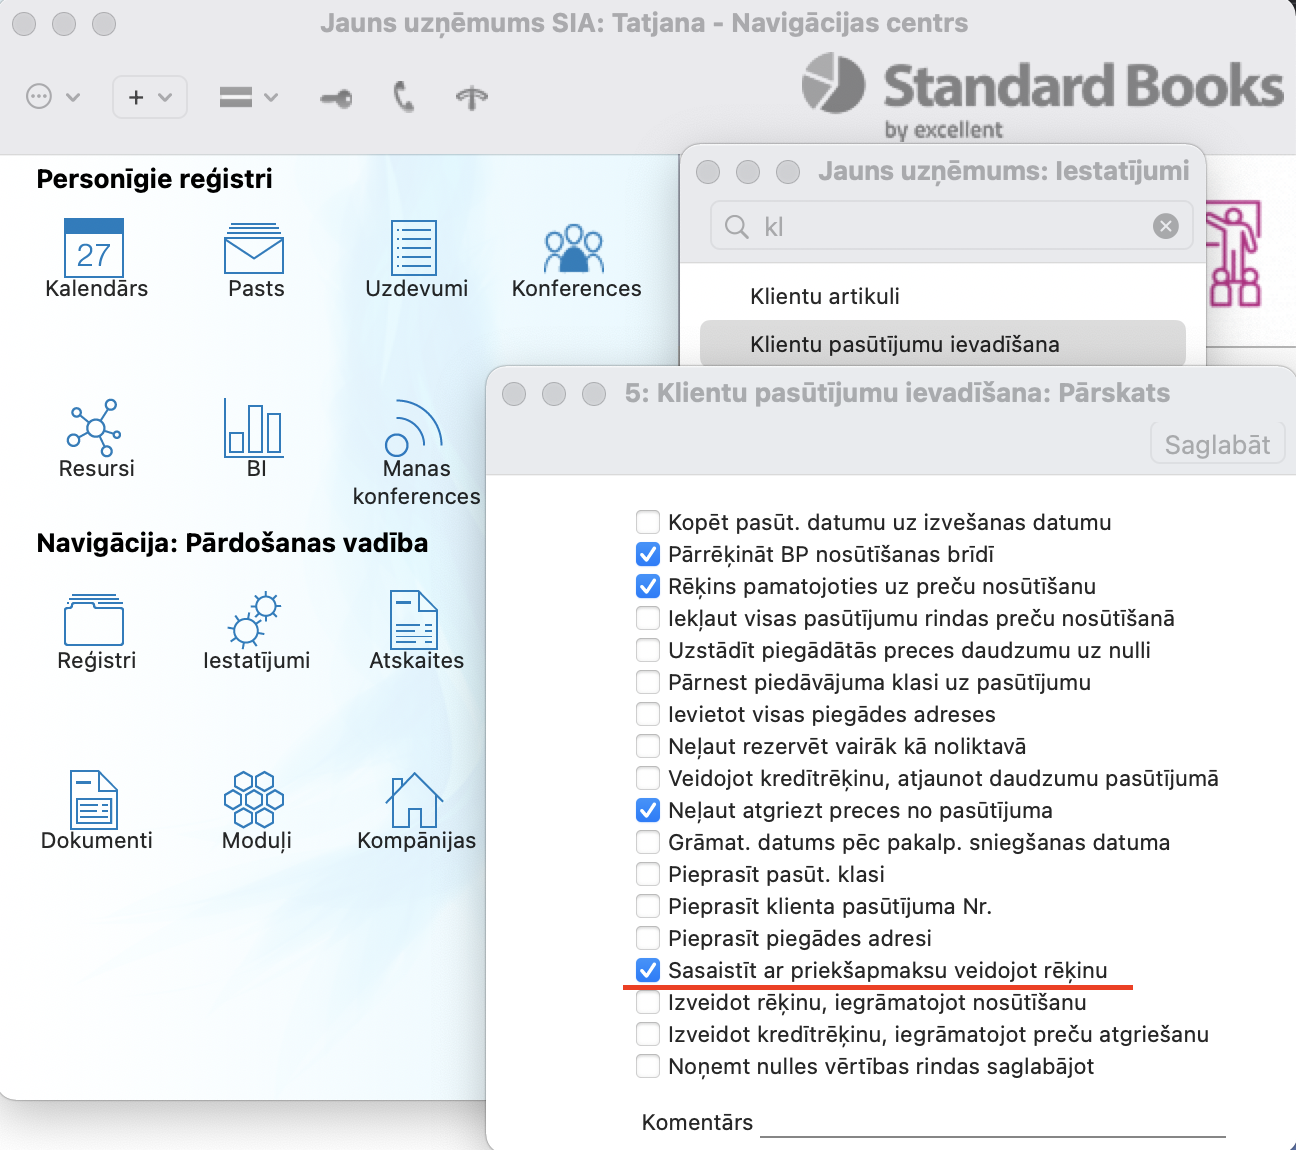Open the Pasts mail icon
The image size is (1296, 1150).
[254, 249]
